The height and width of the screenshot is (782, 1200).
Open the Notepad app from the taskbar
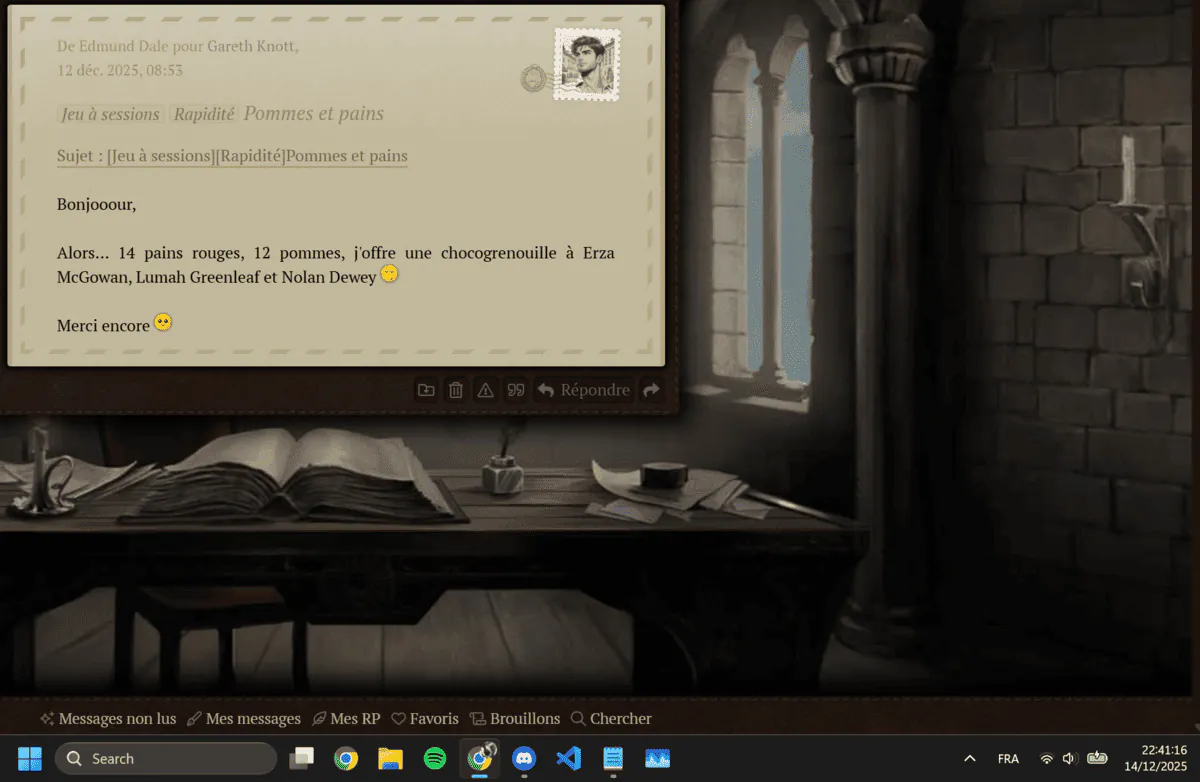[x=613, y=759]
